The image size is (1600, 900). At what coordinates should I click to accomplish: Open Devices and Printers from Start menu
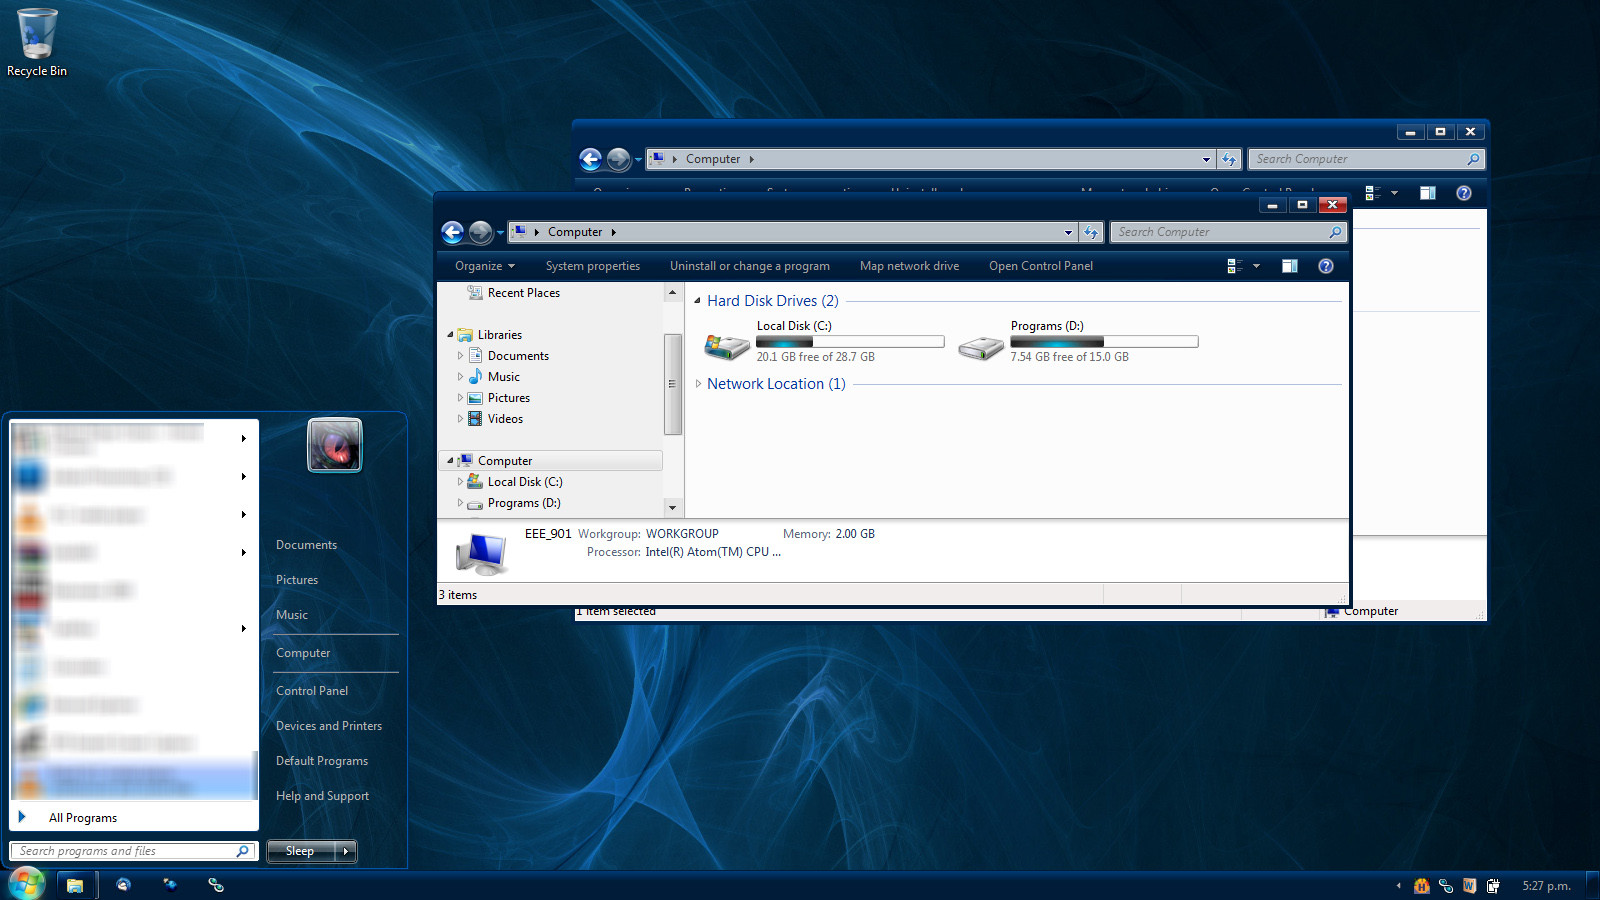tap(329, 726)
